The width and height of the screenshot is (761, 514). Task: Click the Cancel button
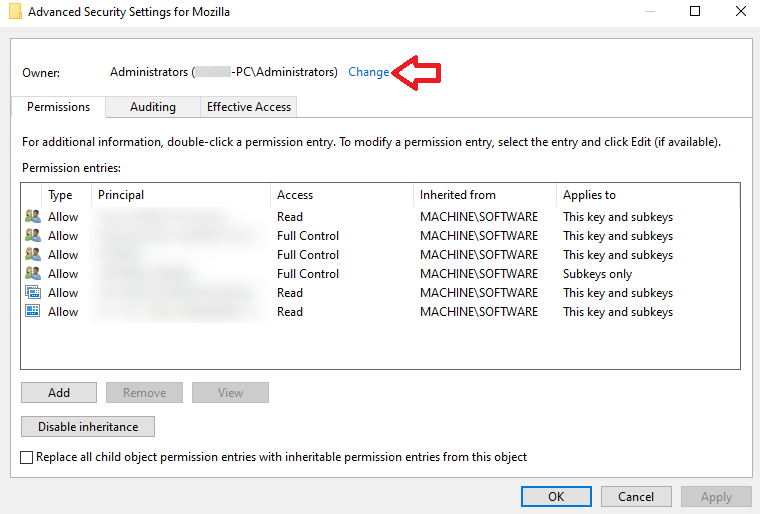[x=636, y=497]
